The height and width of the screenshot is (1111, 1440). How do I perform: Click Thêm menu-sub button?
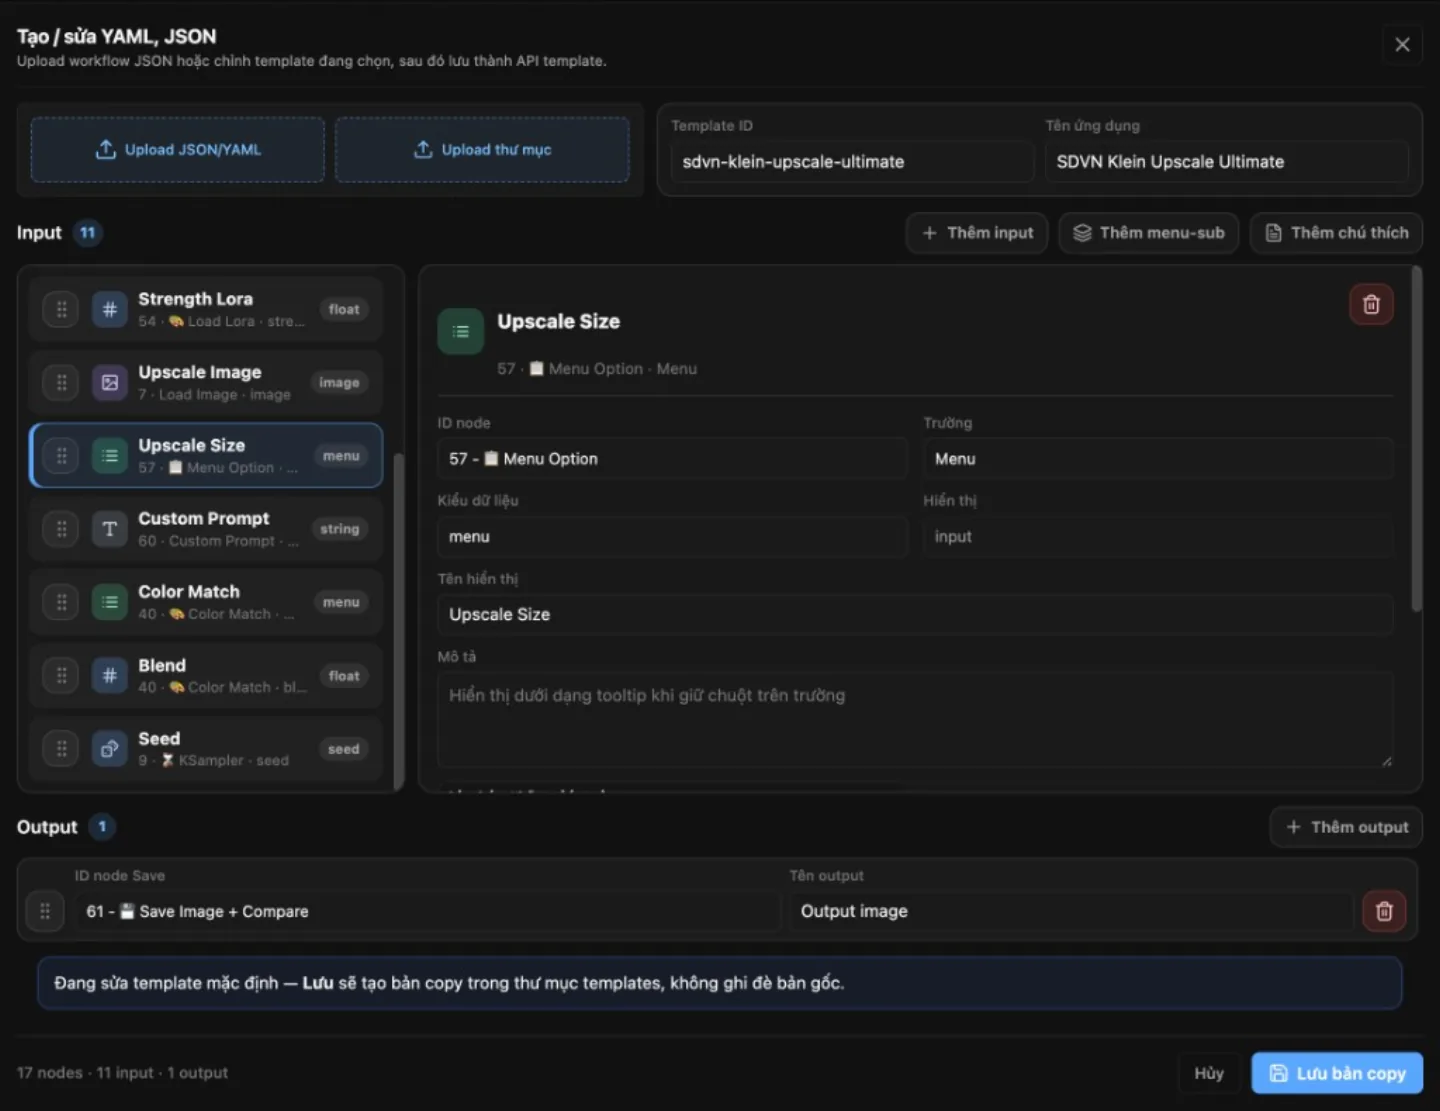1148,233
